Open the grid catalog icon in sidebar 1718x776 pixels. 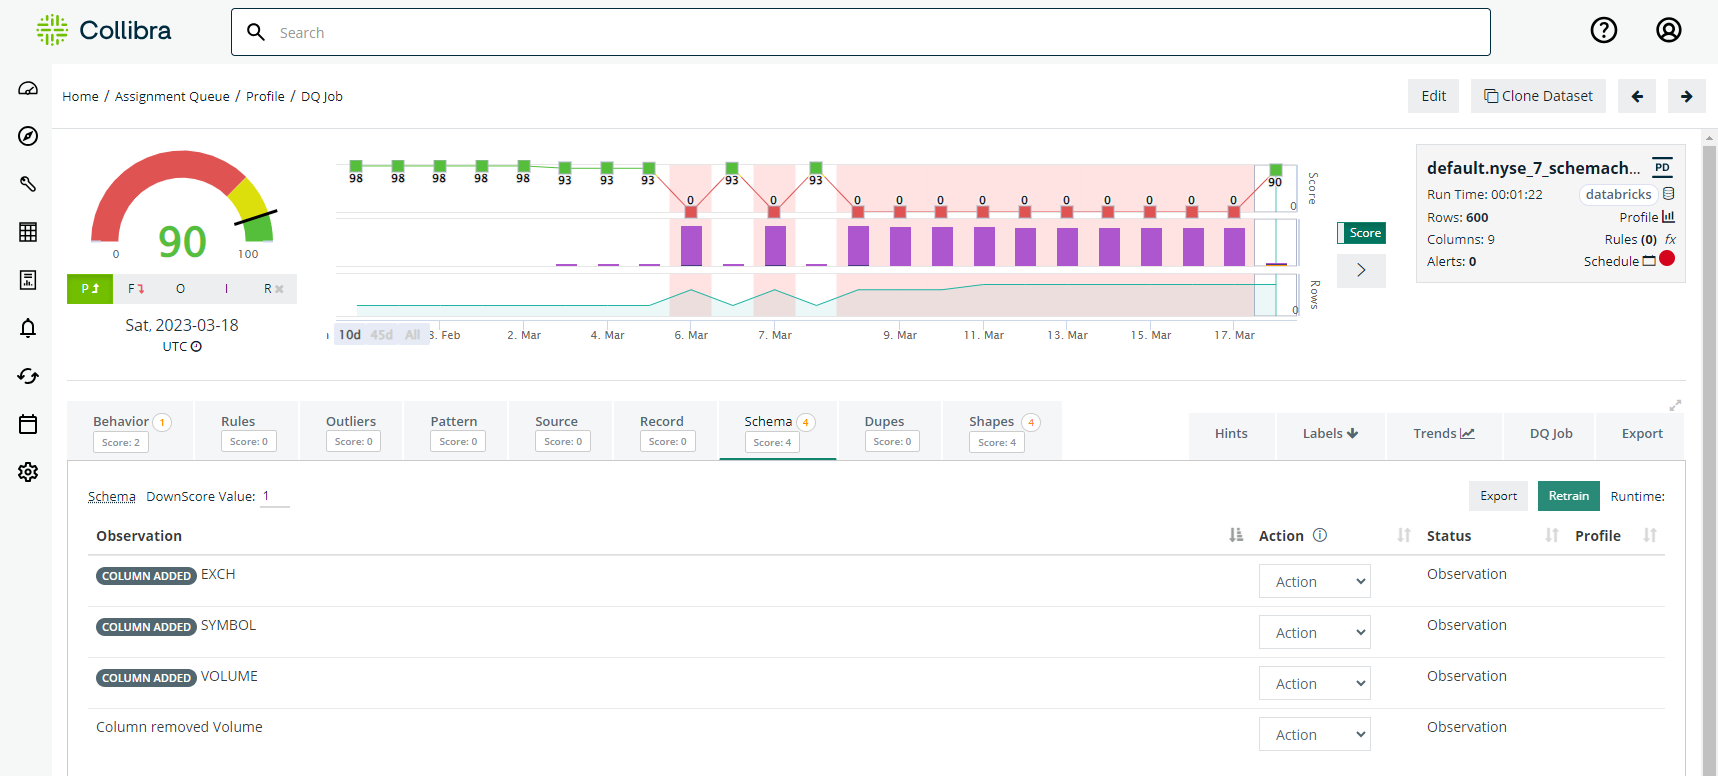coord(28,232)
